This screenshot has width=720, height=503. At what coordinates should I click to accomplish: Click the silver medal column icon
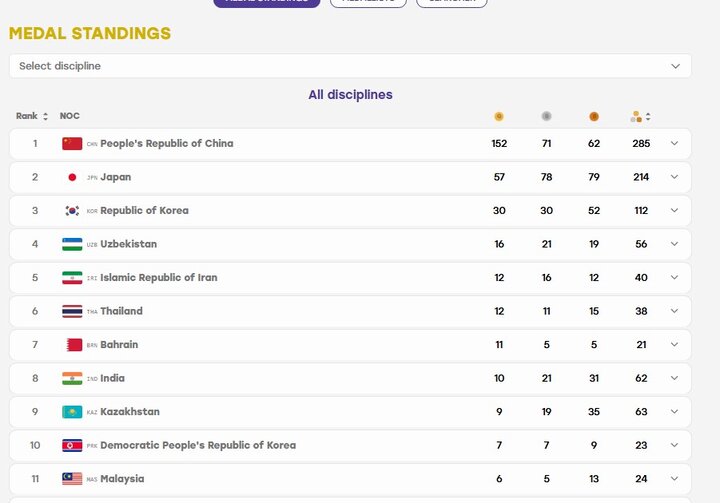click(x=546, y=116)
